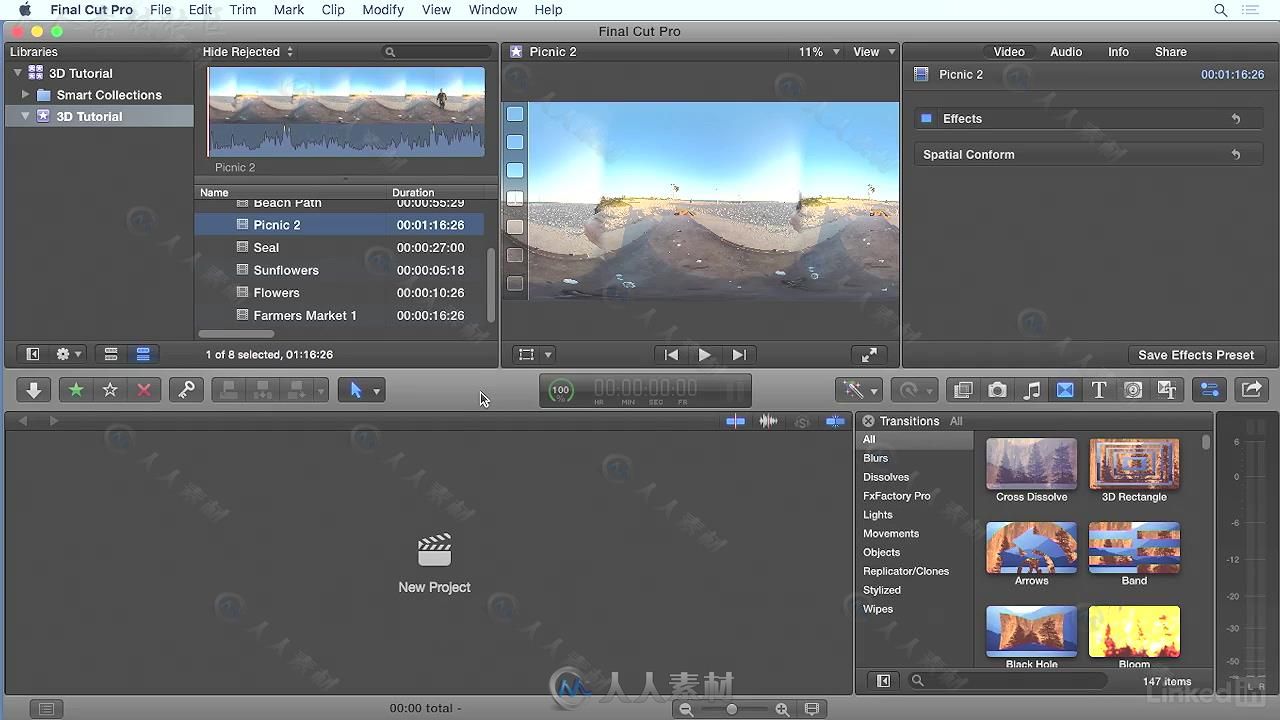Select the Cross Dissolve transition thumbnail

pyautogui.click(x=1031, y=463)
